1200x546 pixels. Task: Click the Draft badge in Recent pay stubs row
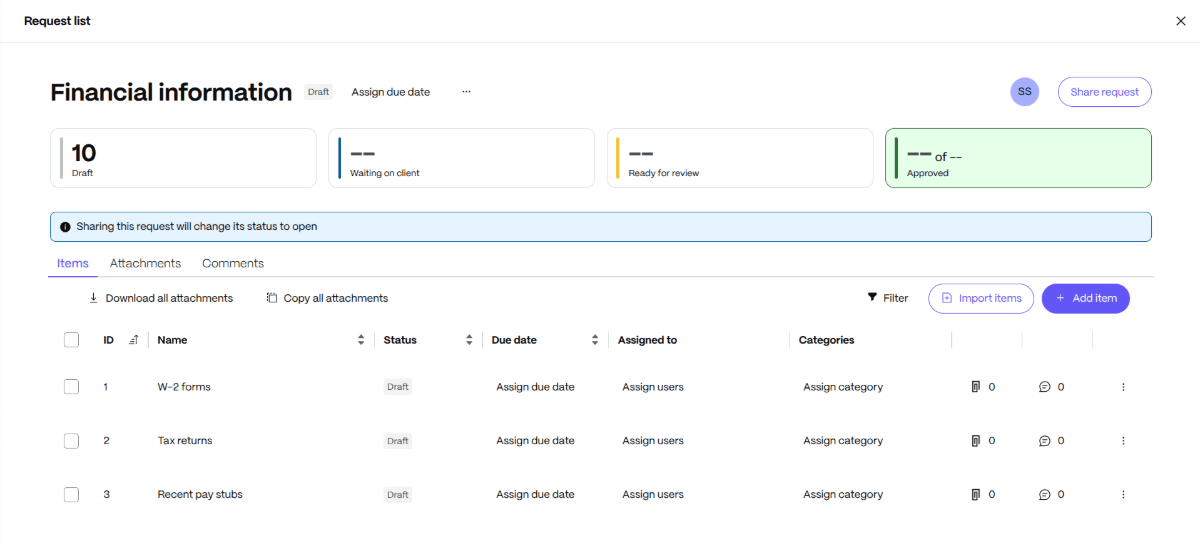[398, 495]
